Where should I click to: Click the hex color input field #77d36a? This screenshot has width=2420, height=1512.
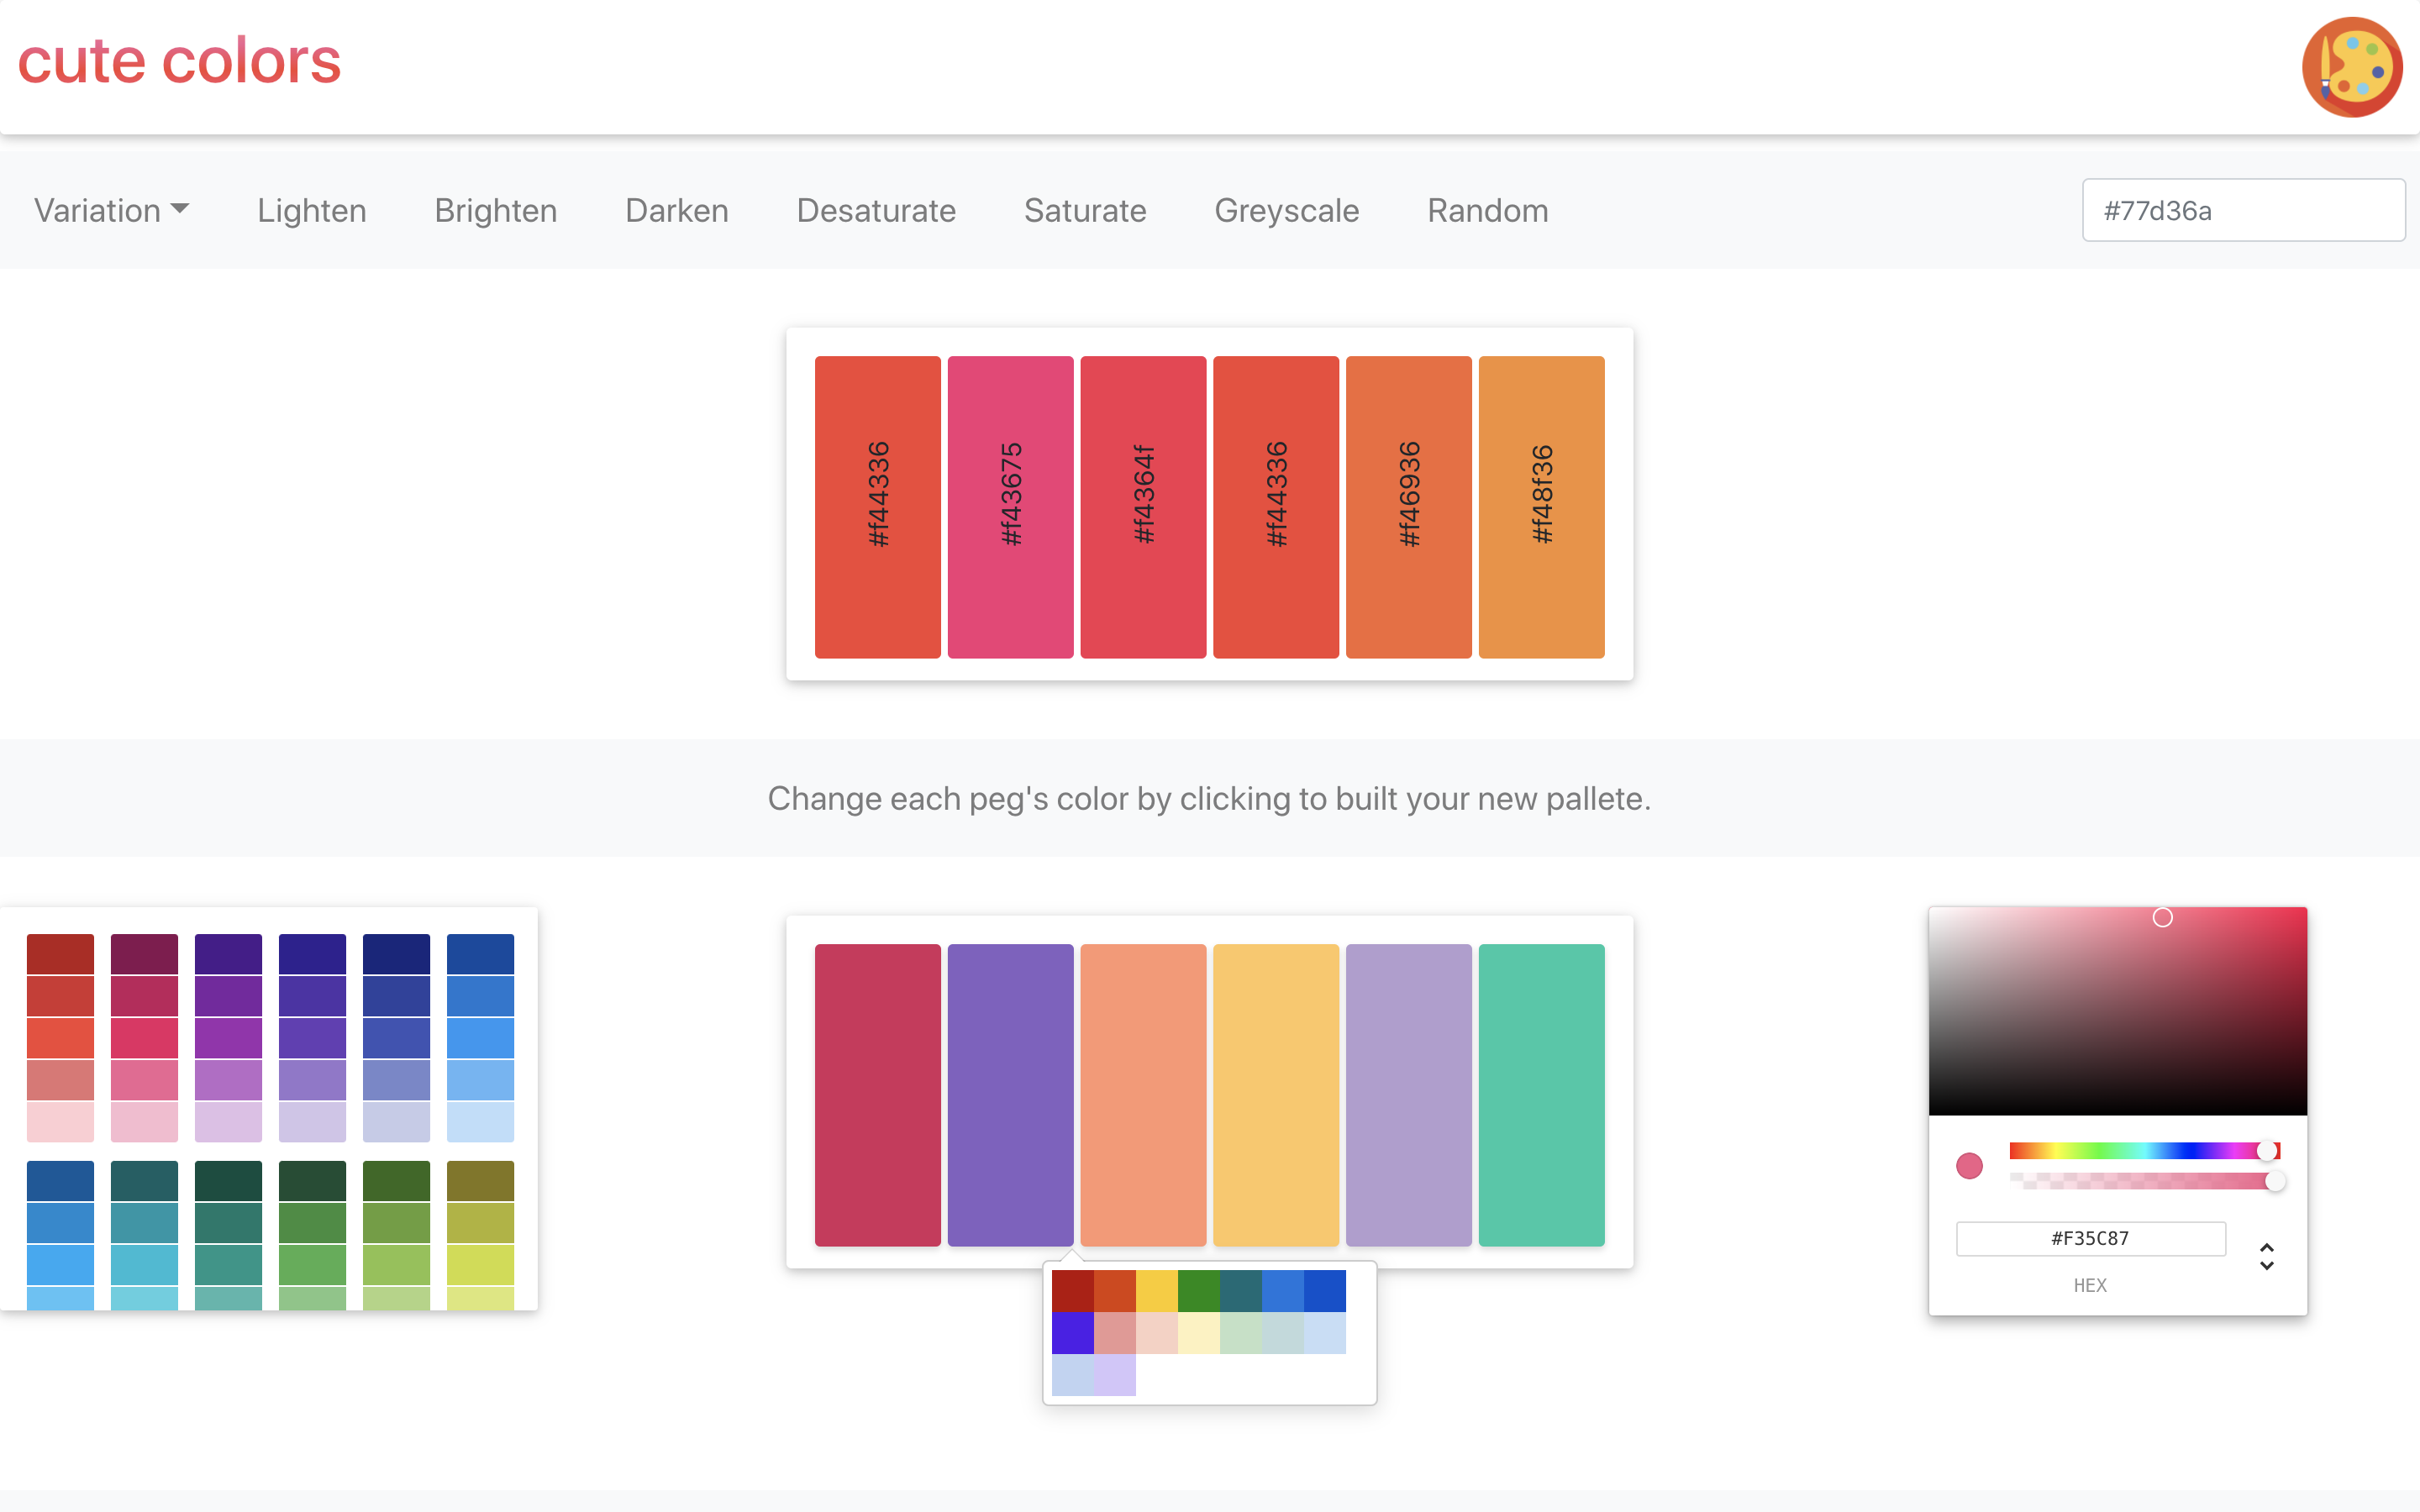[x=2242, y=210]
